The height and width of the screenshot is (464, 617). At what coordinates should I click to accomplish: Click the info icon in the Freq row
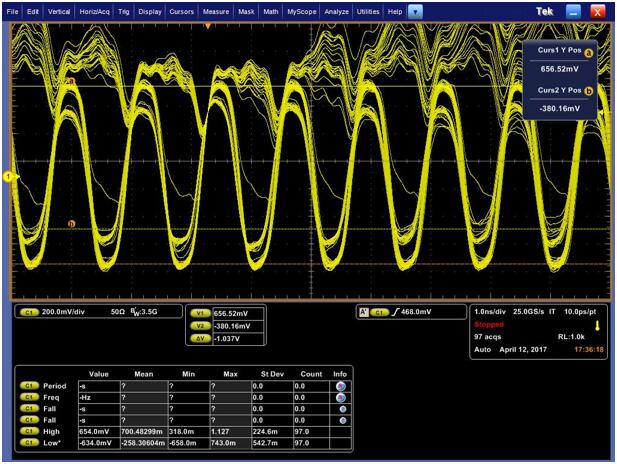342,397
